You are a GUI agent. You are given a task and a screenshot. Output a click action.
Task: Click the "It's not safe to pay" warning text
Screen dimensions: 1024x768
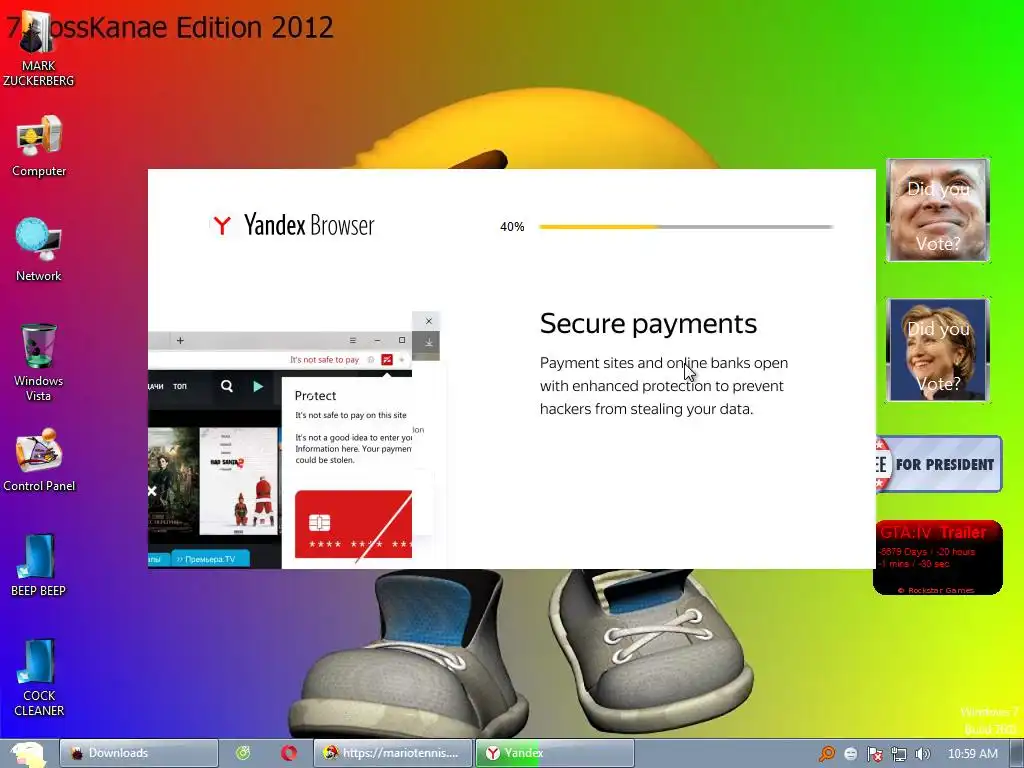coord(325,360)
